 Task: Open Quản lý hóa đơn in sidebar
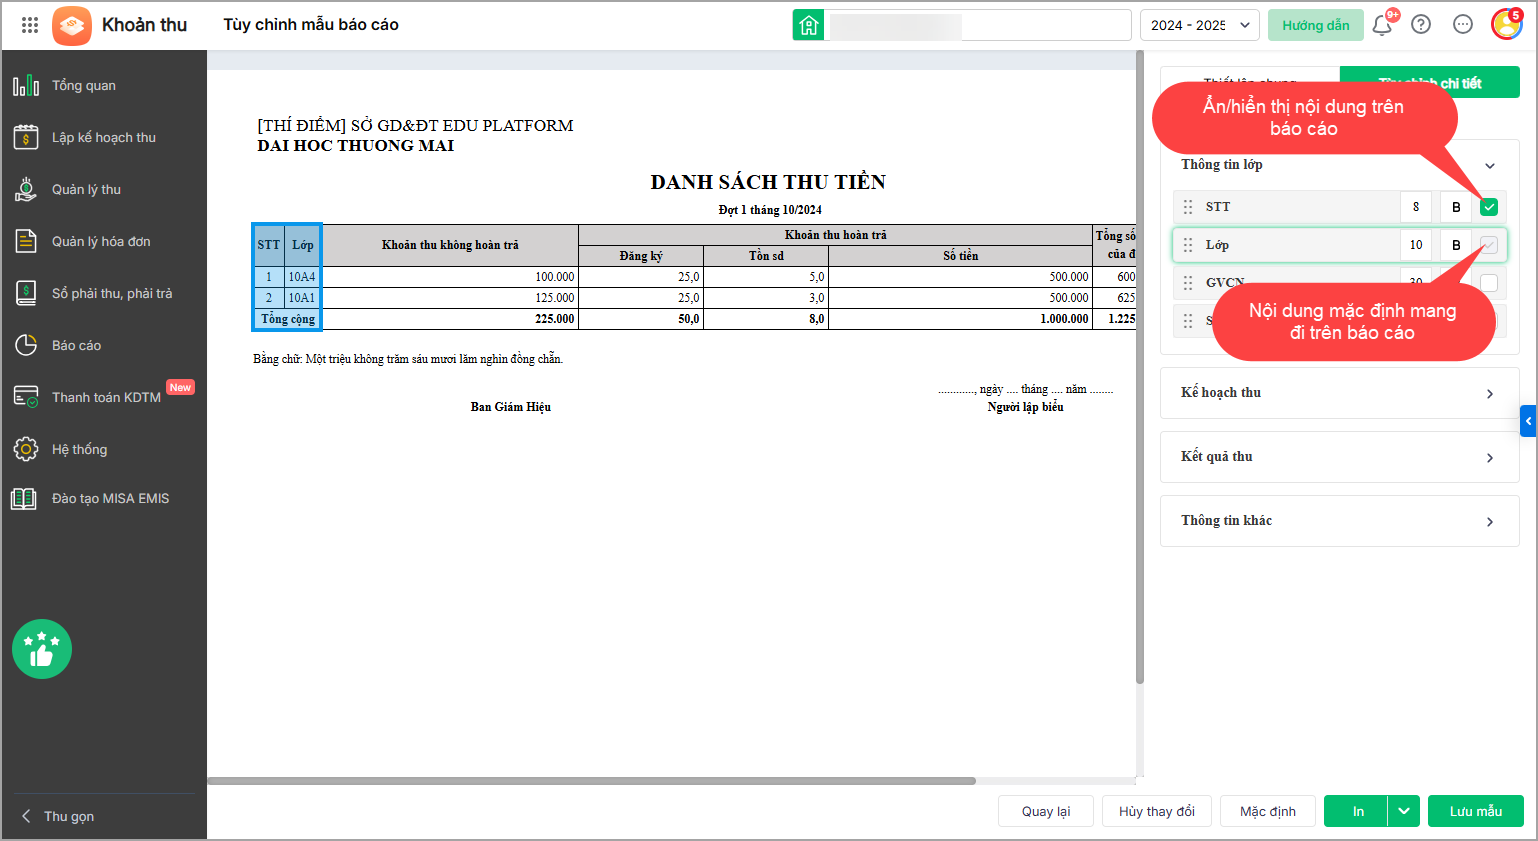(101, 241)
